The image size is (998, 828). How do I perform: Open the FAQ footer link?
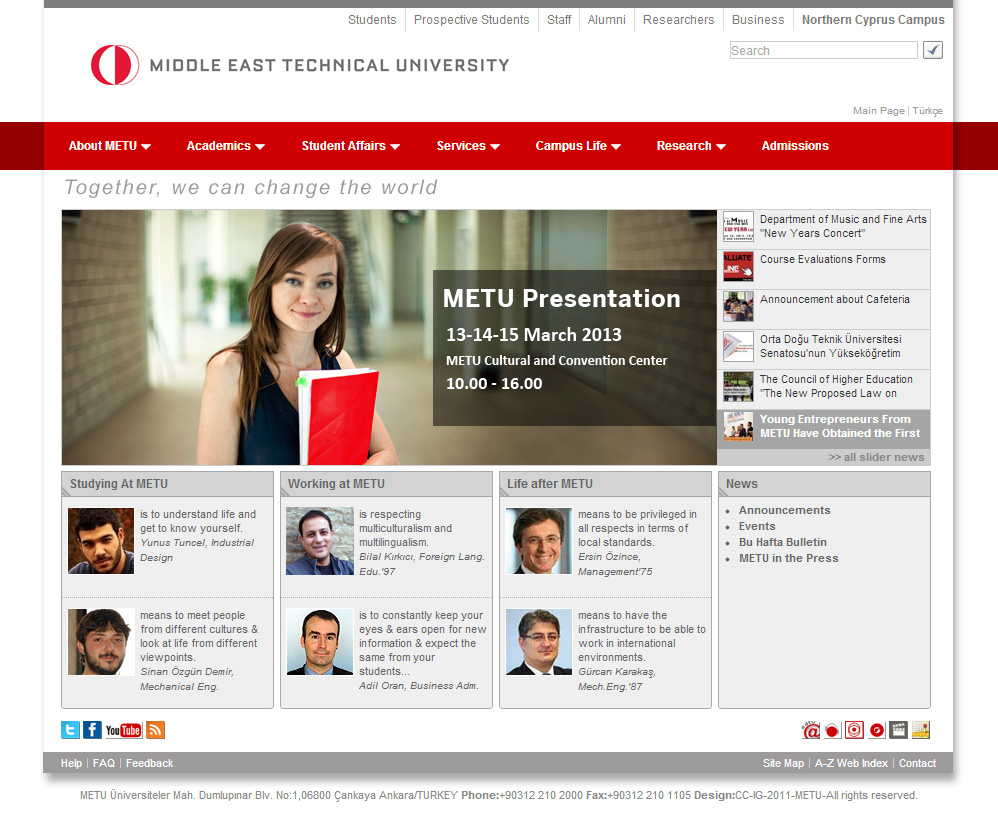coord(104,763)
